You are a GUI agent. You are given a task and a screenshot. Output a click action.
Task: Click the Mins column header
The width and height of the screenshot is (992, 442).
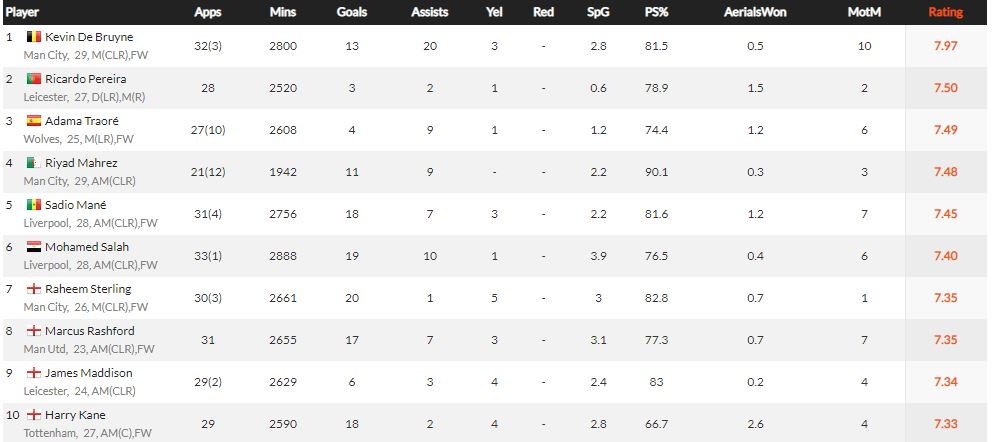(282, 13)
